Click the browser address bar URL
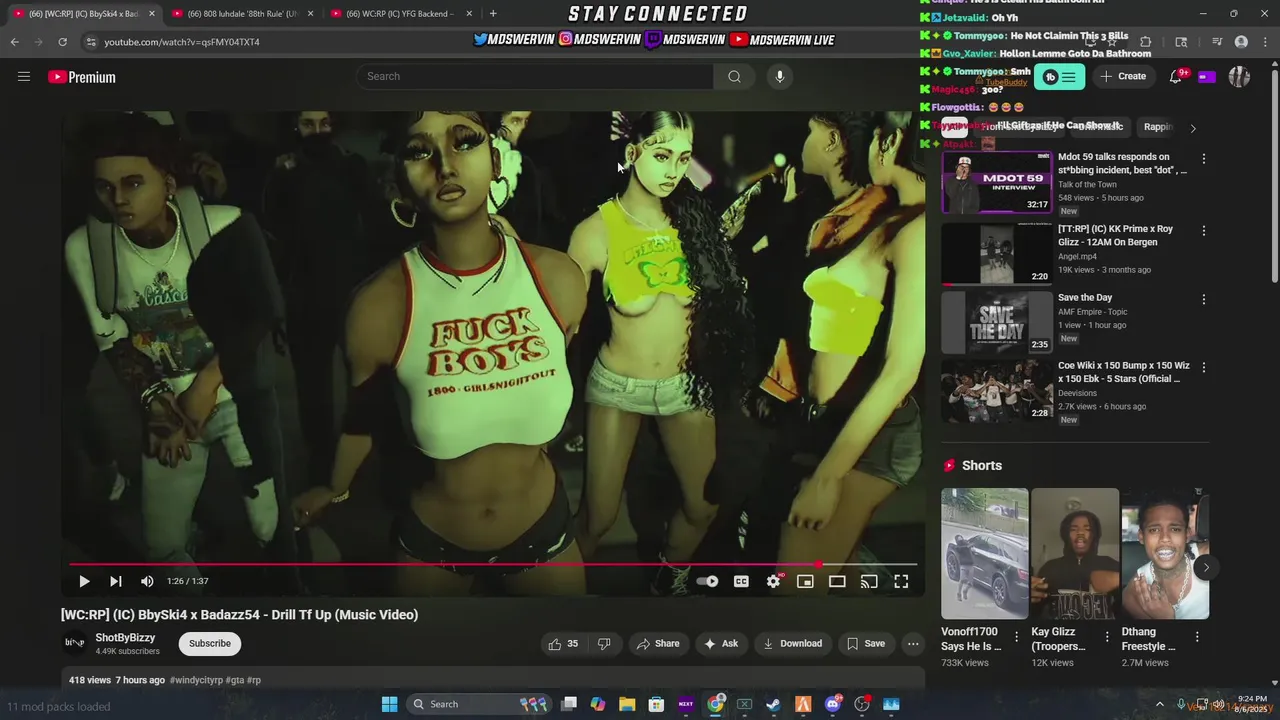 click(182, 42)
